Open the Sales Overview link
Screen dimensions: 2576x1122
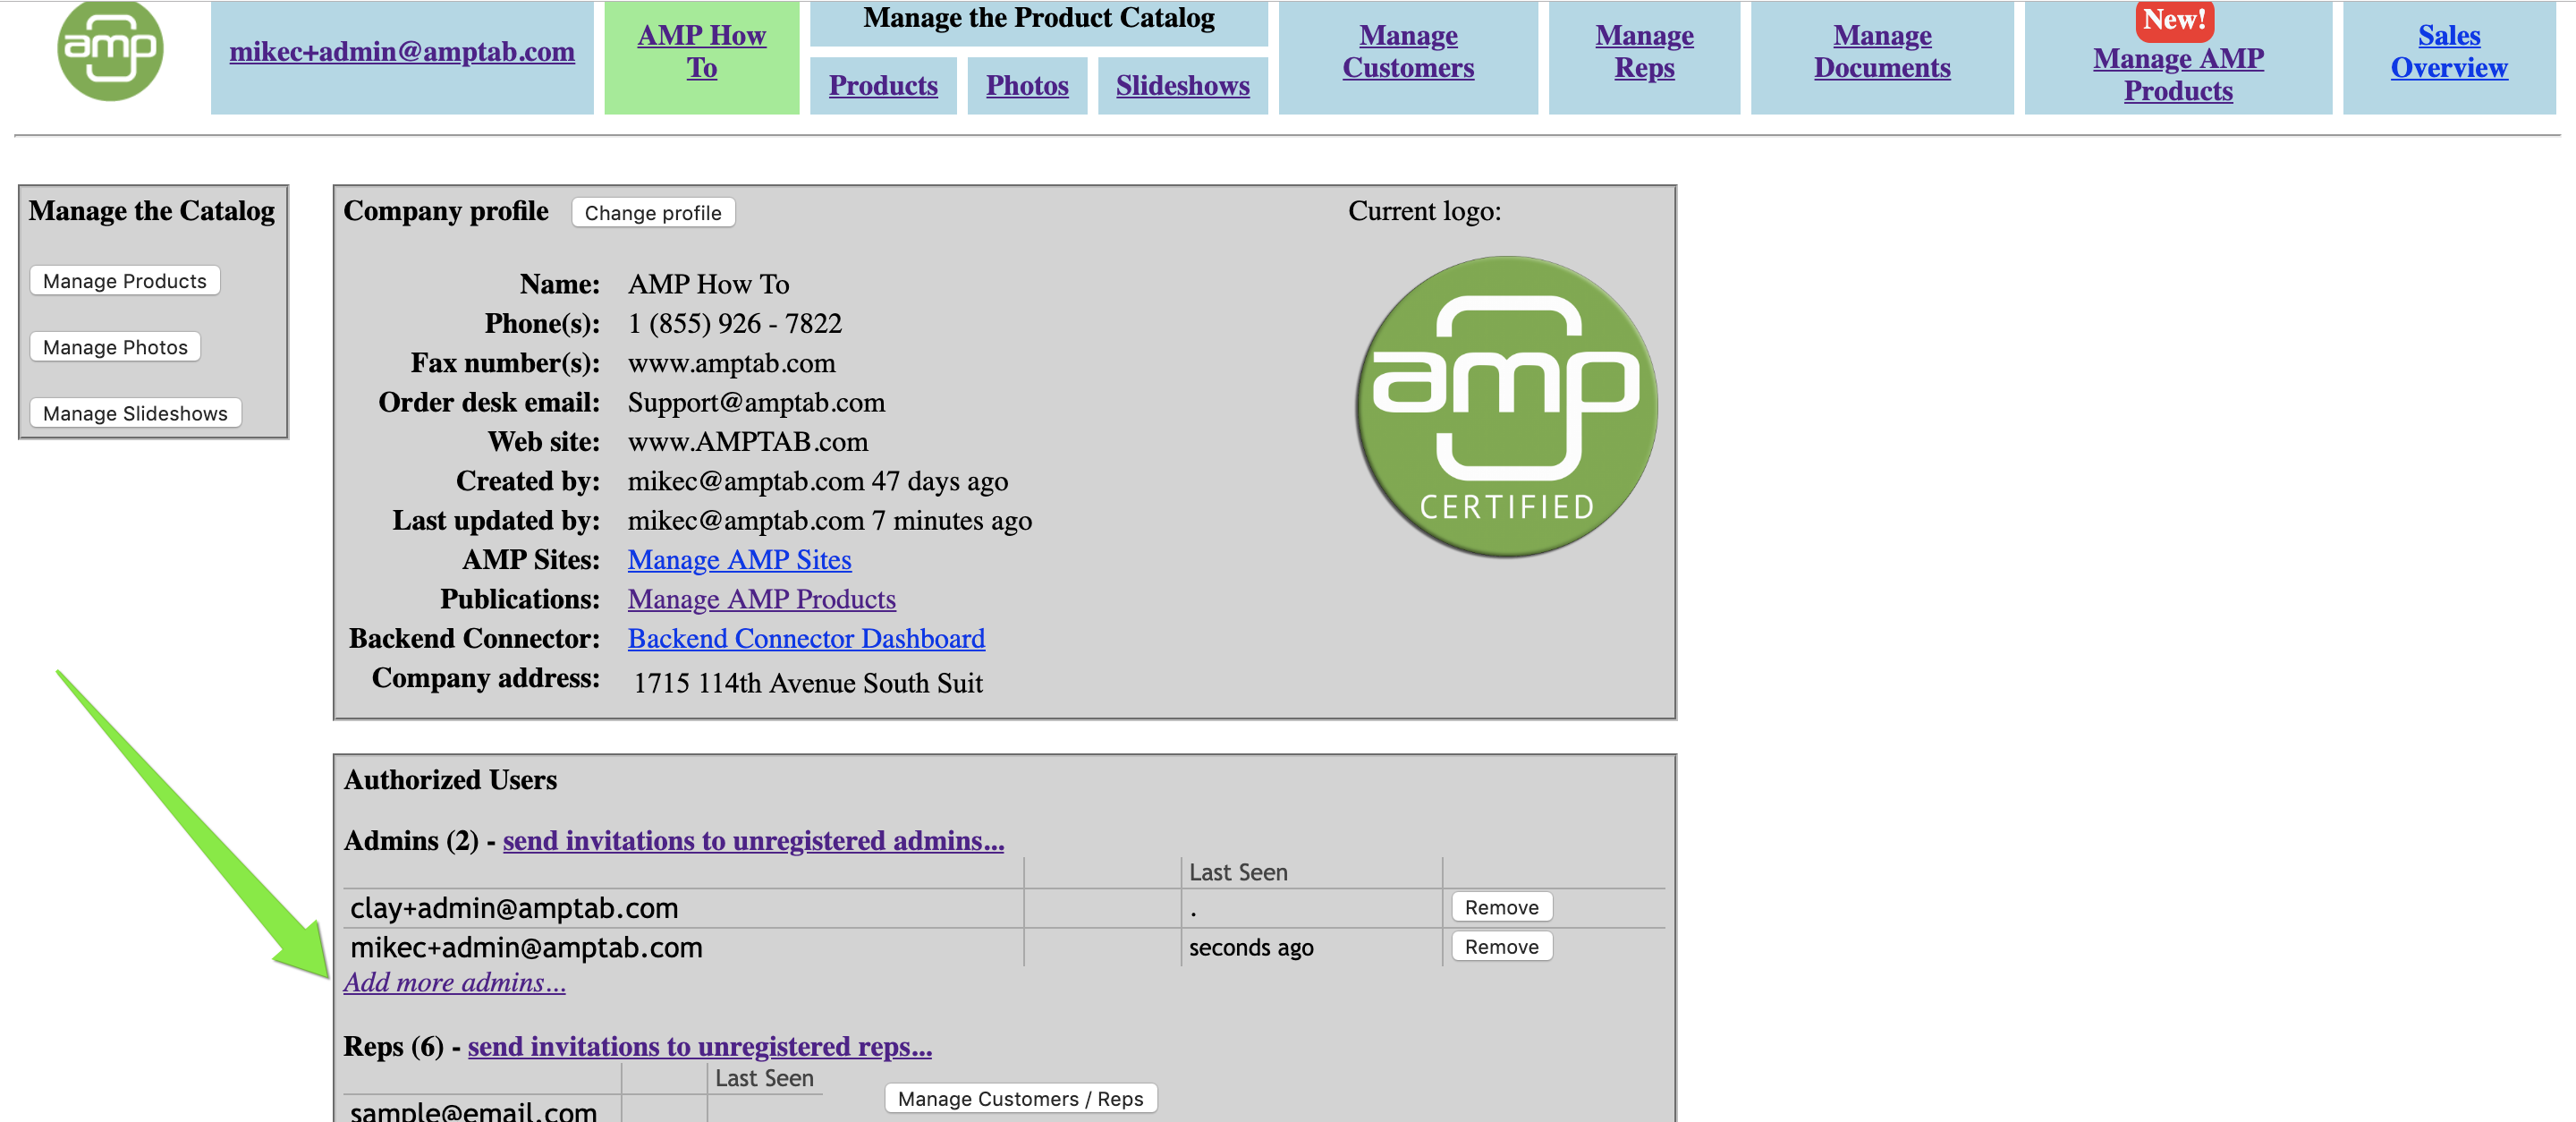[x=2449, y=52]
